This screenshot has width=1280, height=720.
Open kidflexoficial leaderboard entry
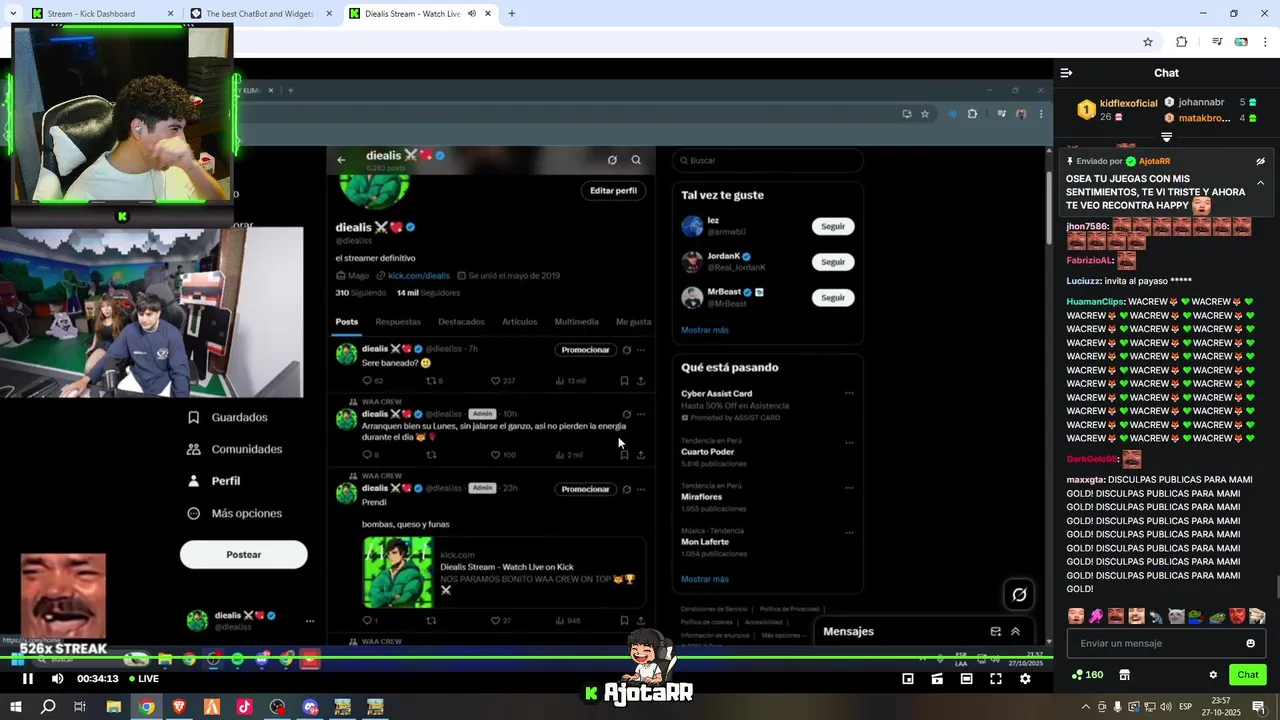coord(1117,110)
